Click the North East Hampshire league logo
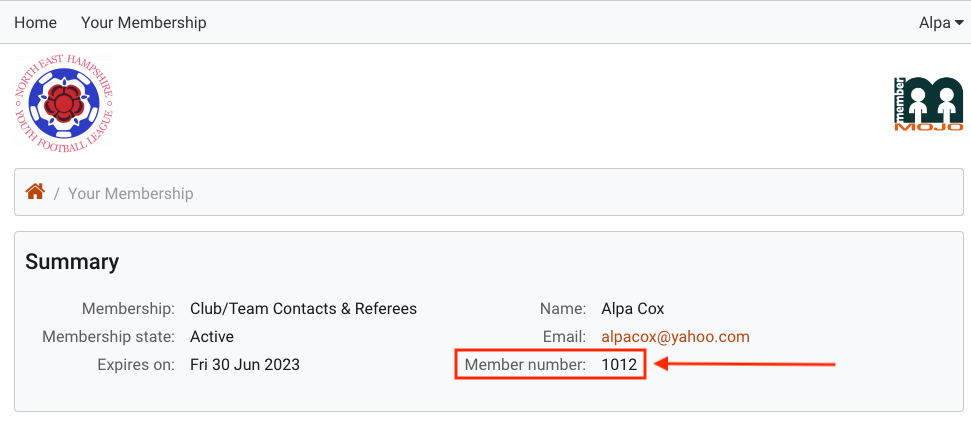Viewport: 971px width, 425px height. [64, 104]
